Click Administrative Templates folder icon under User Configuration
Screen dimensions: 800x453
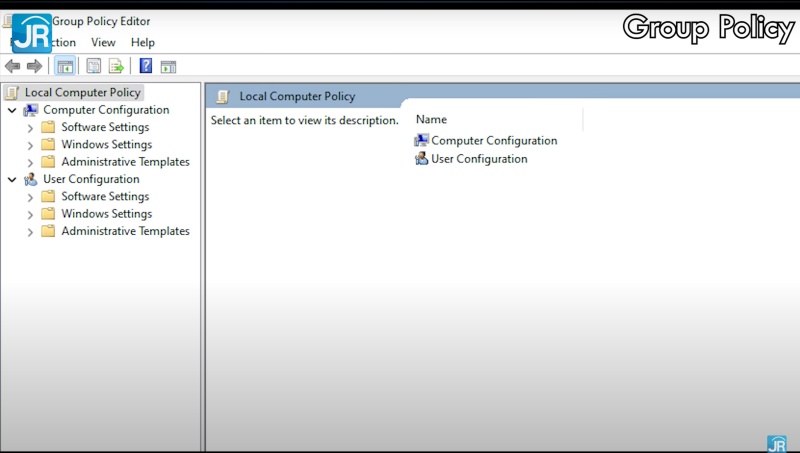coord(48,231)
